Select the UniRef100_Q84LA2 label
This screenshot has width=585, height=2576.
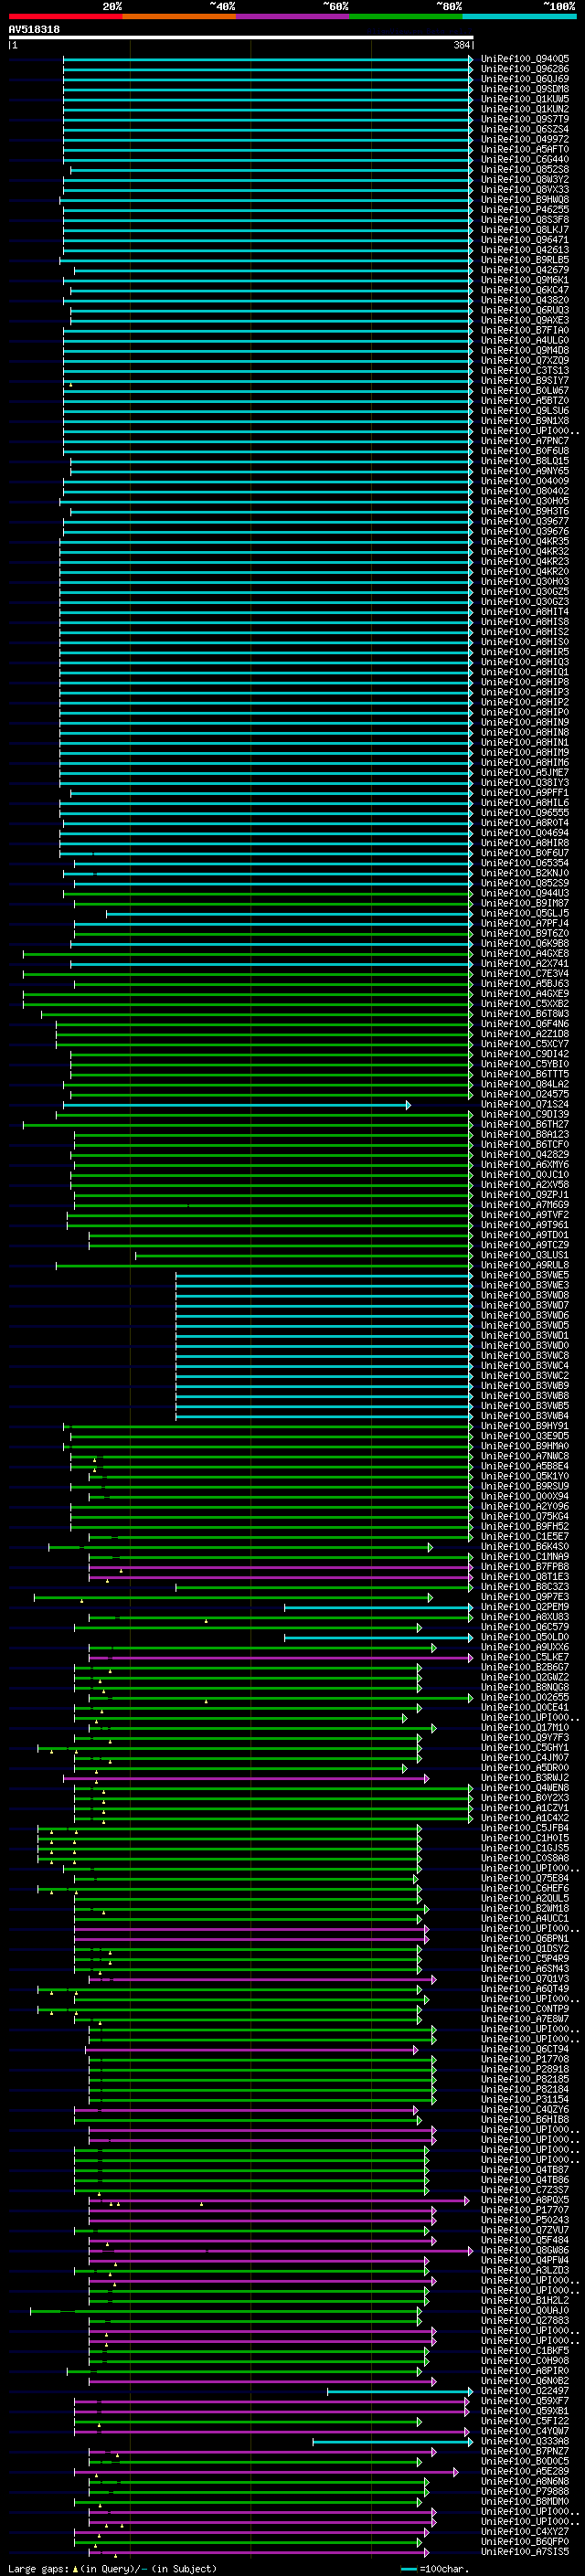click(x=525, y=1084)
